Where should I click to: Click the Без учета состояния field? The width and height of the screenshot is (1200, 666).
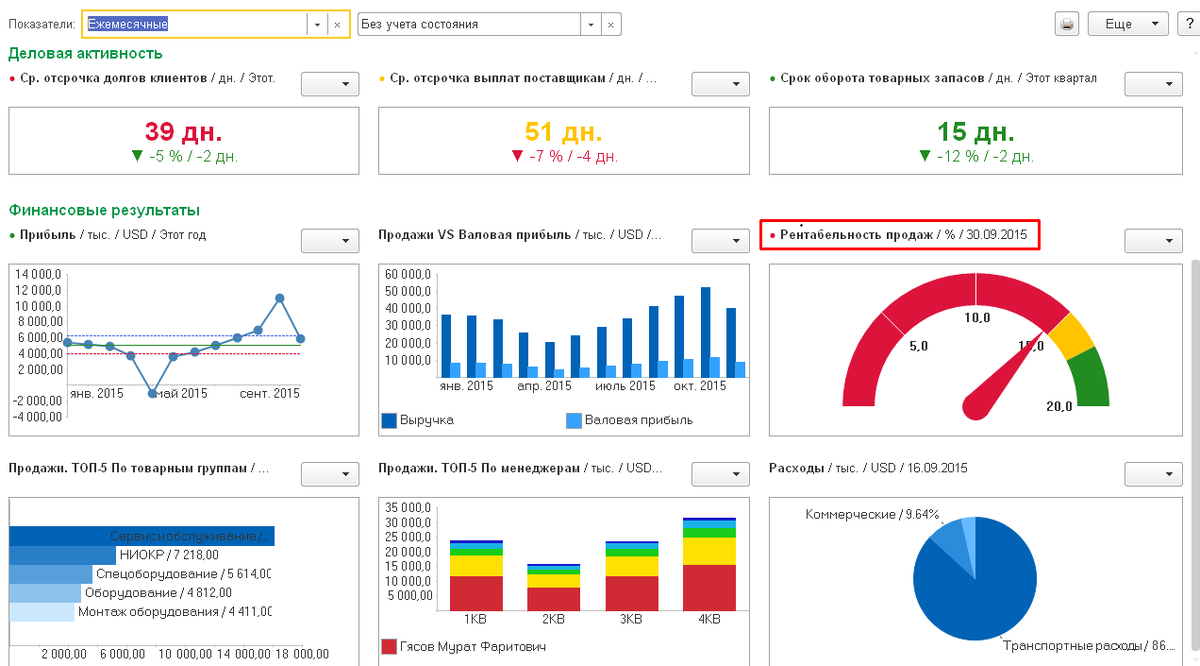coord(469,24)
